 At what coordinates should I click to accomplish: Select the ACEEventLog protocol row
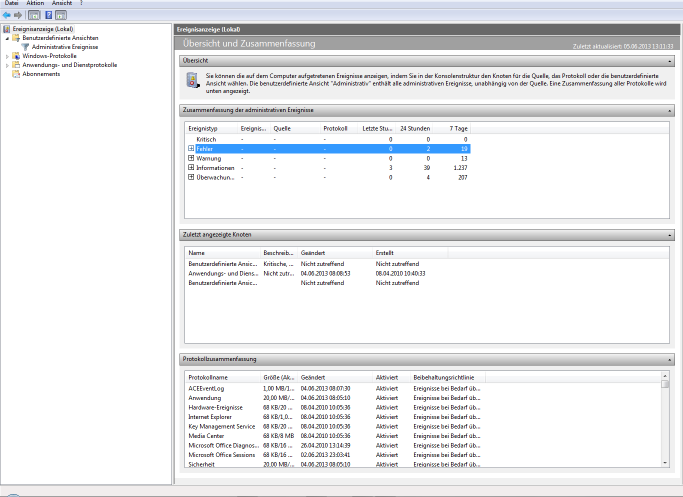[335, 389]
